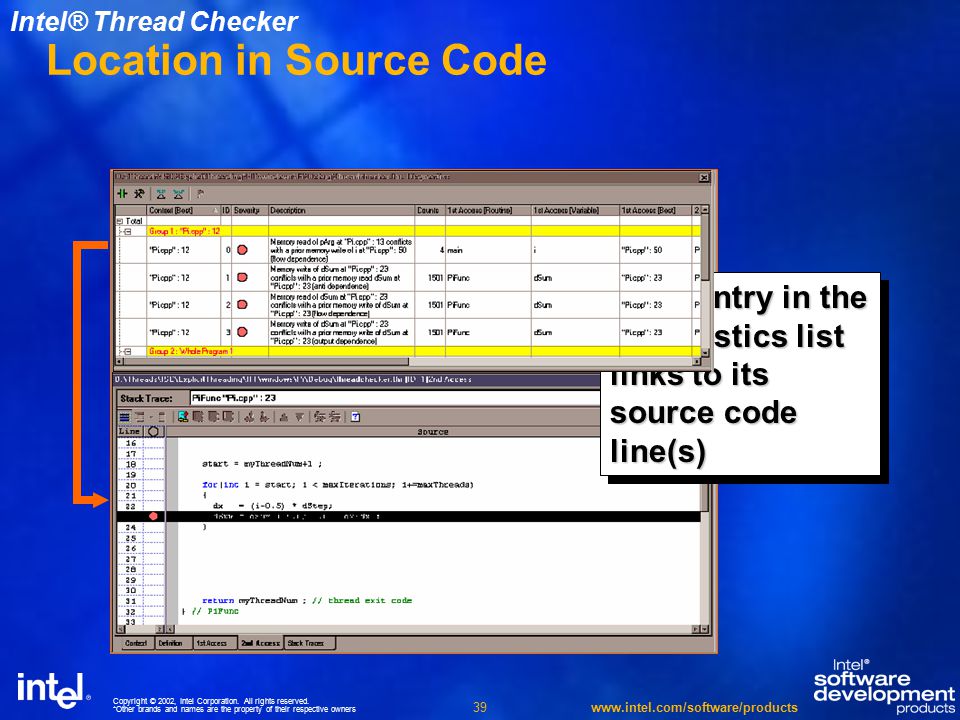
Task: Sort by Context [Best] column header
Action: click(184, 210)
